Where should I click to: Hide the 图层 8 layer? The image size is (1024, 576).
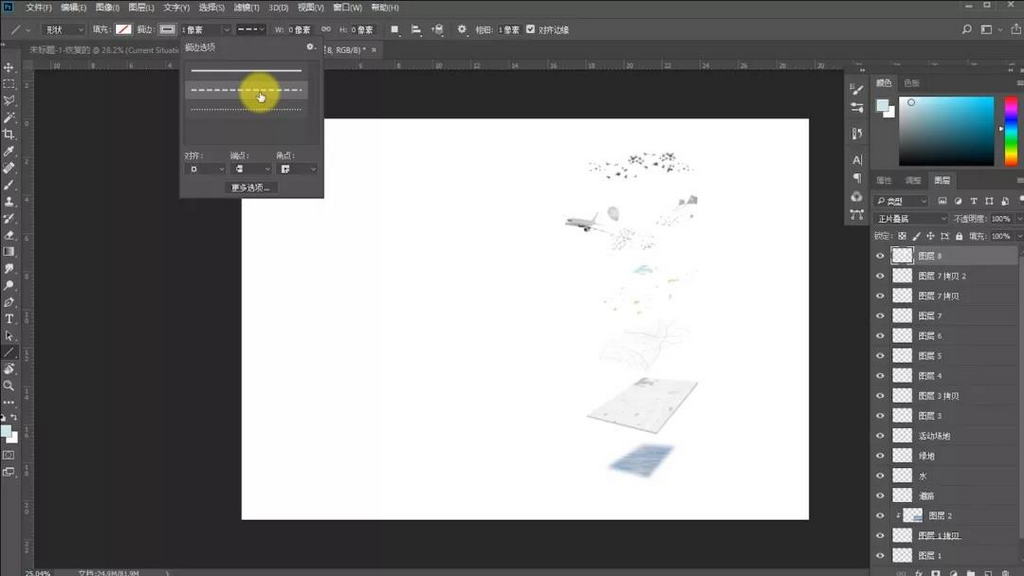[880, 256]
